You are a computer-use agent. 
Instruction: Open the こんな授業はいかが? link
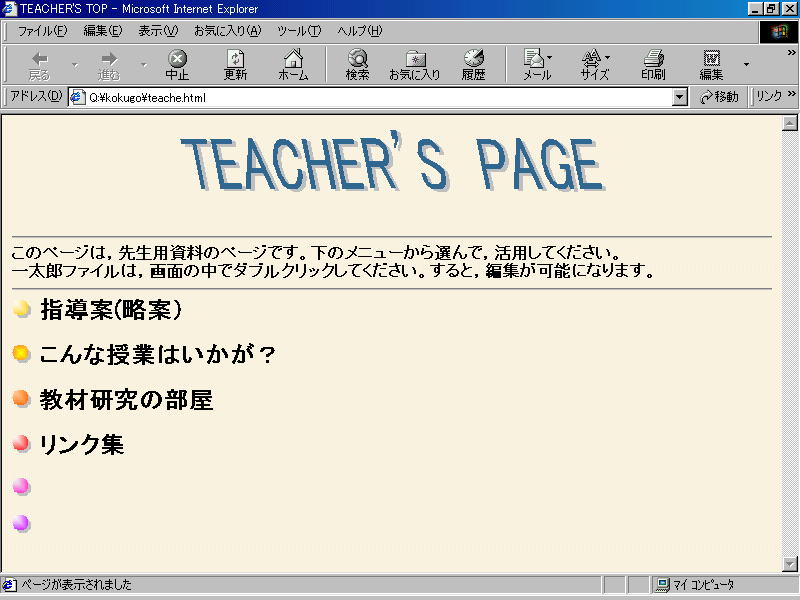point(158,354)
